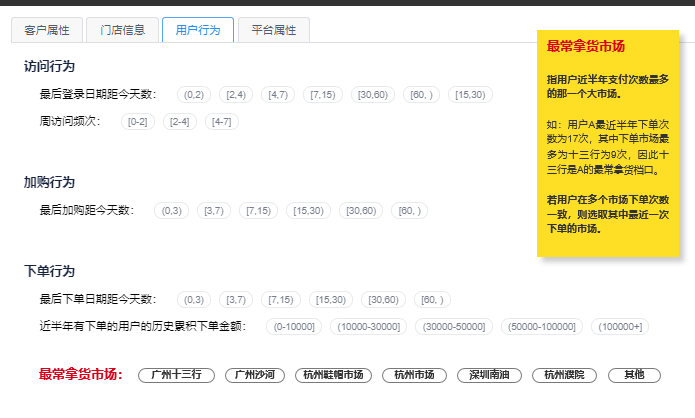The height and width of the screenshot is (418, 695).
Task: Click the 下单行为 section heading
Action: click(x=49, y=271)
